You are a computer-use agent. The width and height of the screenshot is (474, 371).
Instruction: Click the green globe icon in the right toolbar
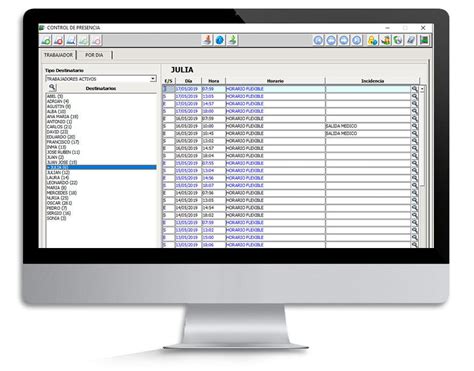point(398,40)
